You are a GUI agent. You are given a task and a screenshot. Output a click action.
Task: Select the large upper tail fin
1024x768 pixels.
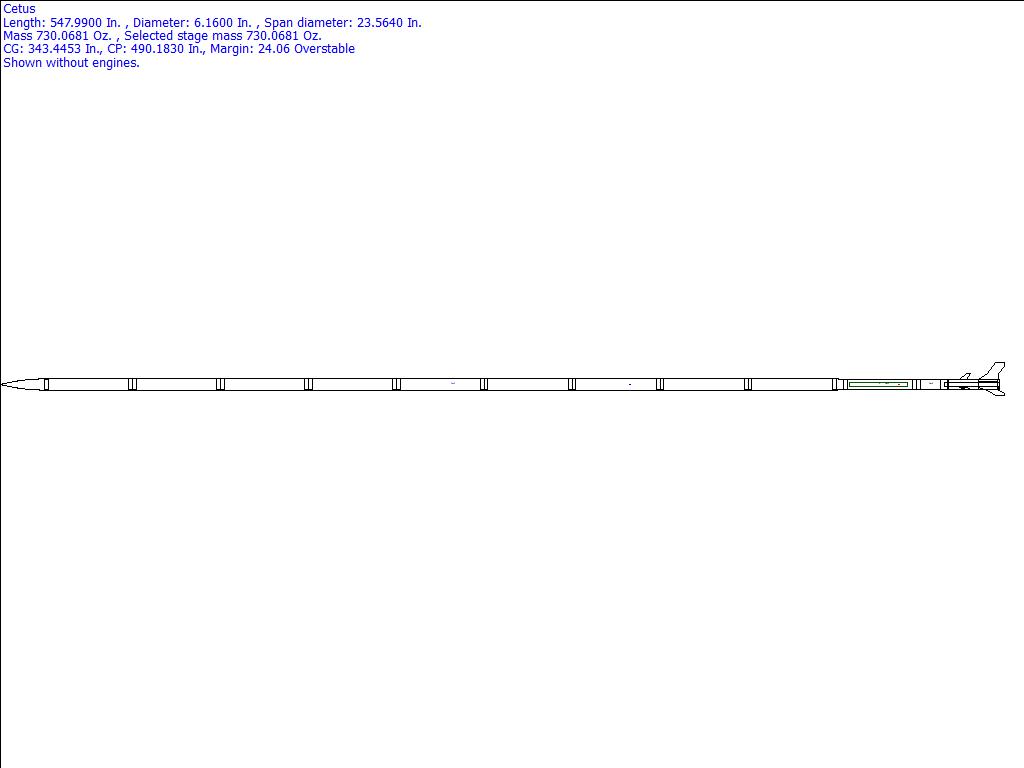(994, 371)
